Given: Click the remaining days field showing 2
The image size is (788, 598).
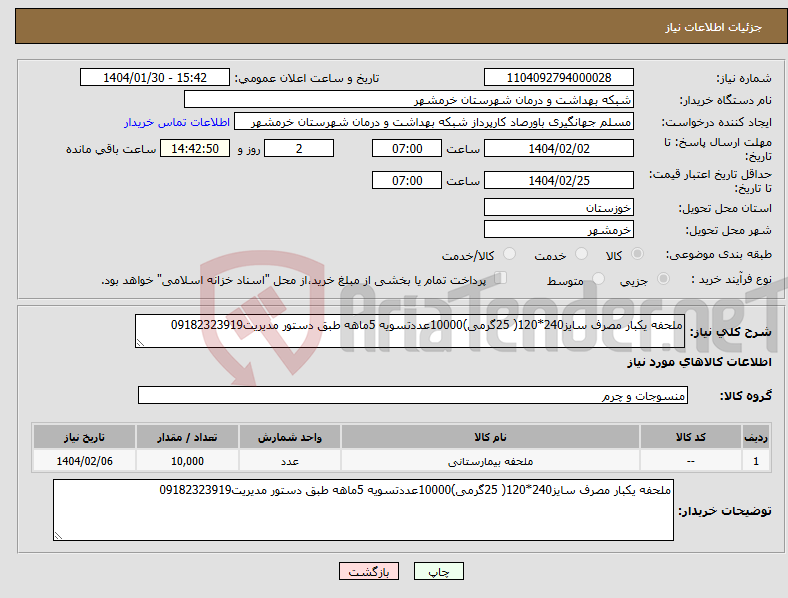Looking at the screenshot, I should [299, 148].
